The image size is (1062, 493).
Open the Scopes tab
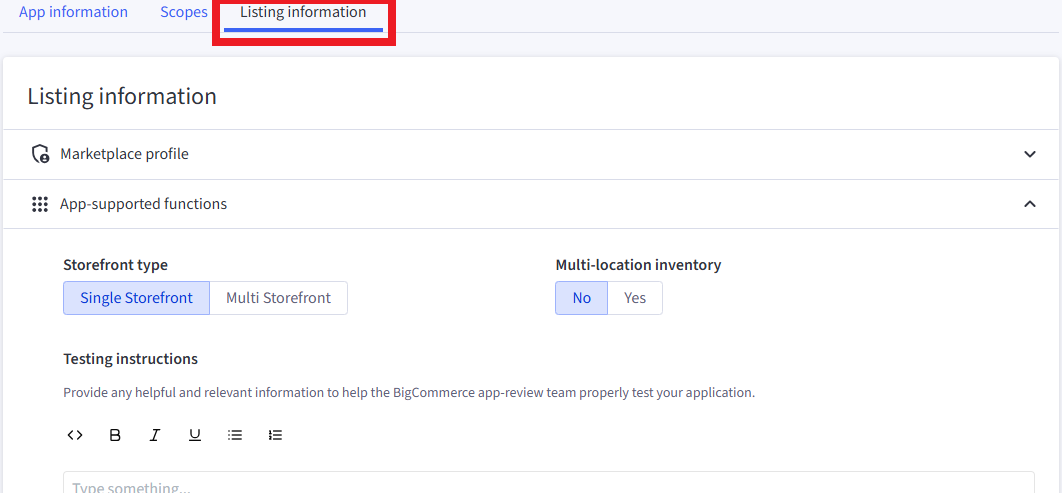[184, 13]
